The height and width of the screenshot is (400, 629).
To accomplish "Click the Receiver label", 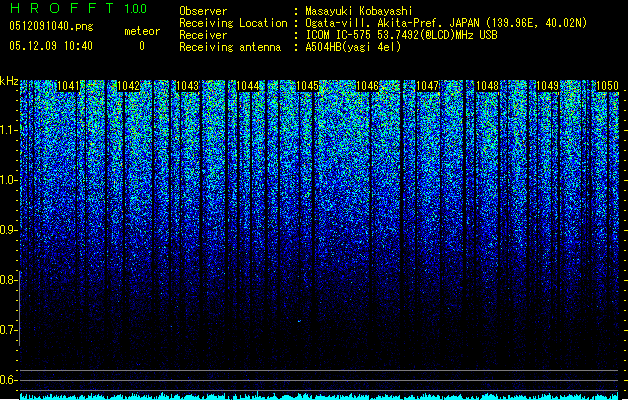I will coord(203,35).
